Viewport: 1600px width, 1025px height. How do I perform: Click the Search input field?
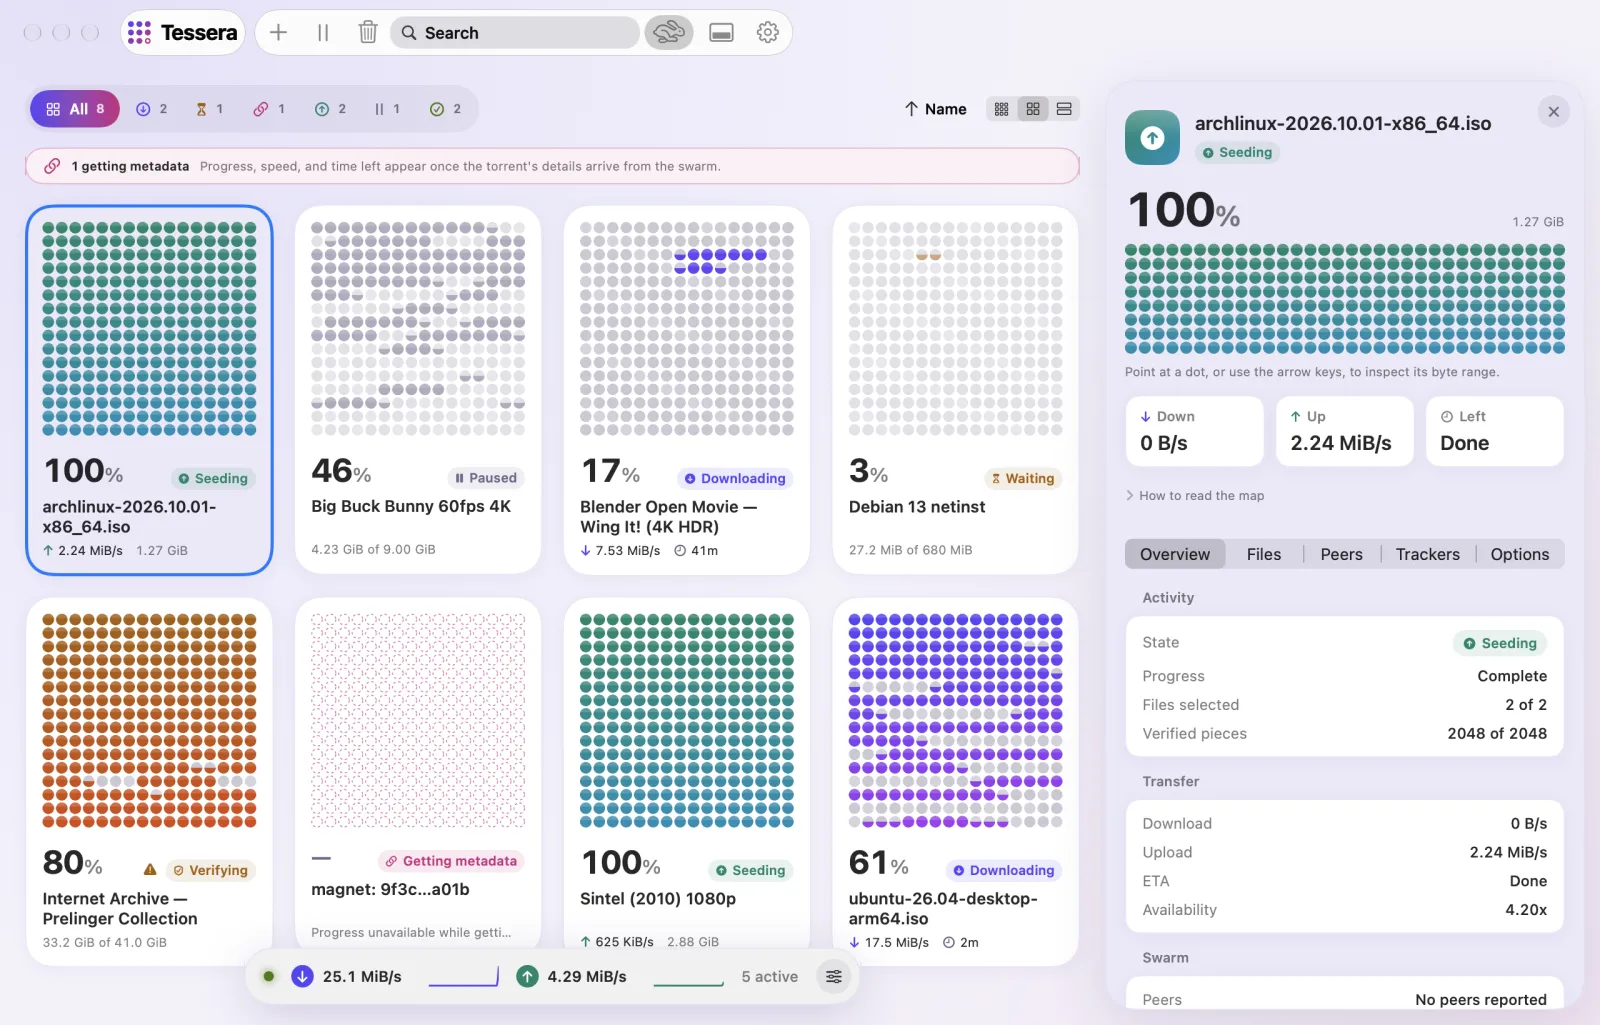[515, 33]
